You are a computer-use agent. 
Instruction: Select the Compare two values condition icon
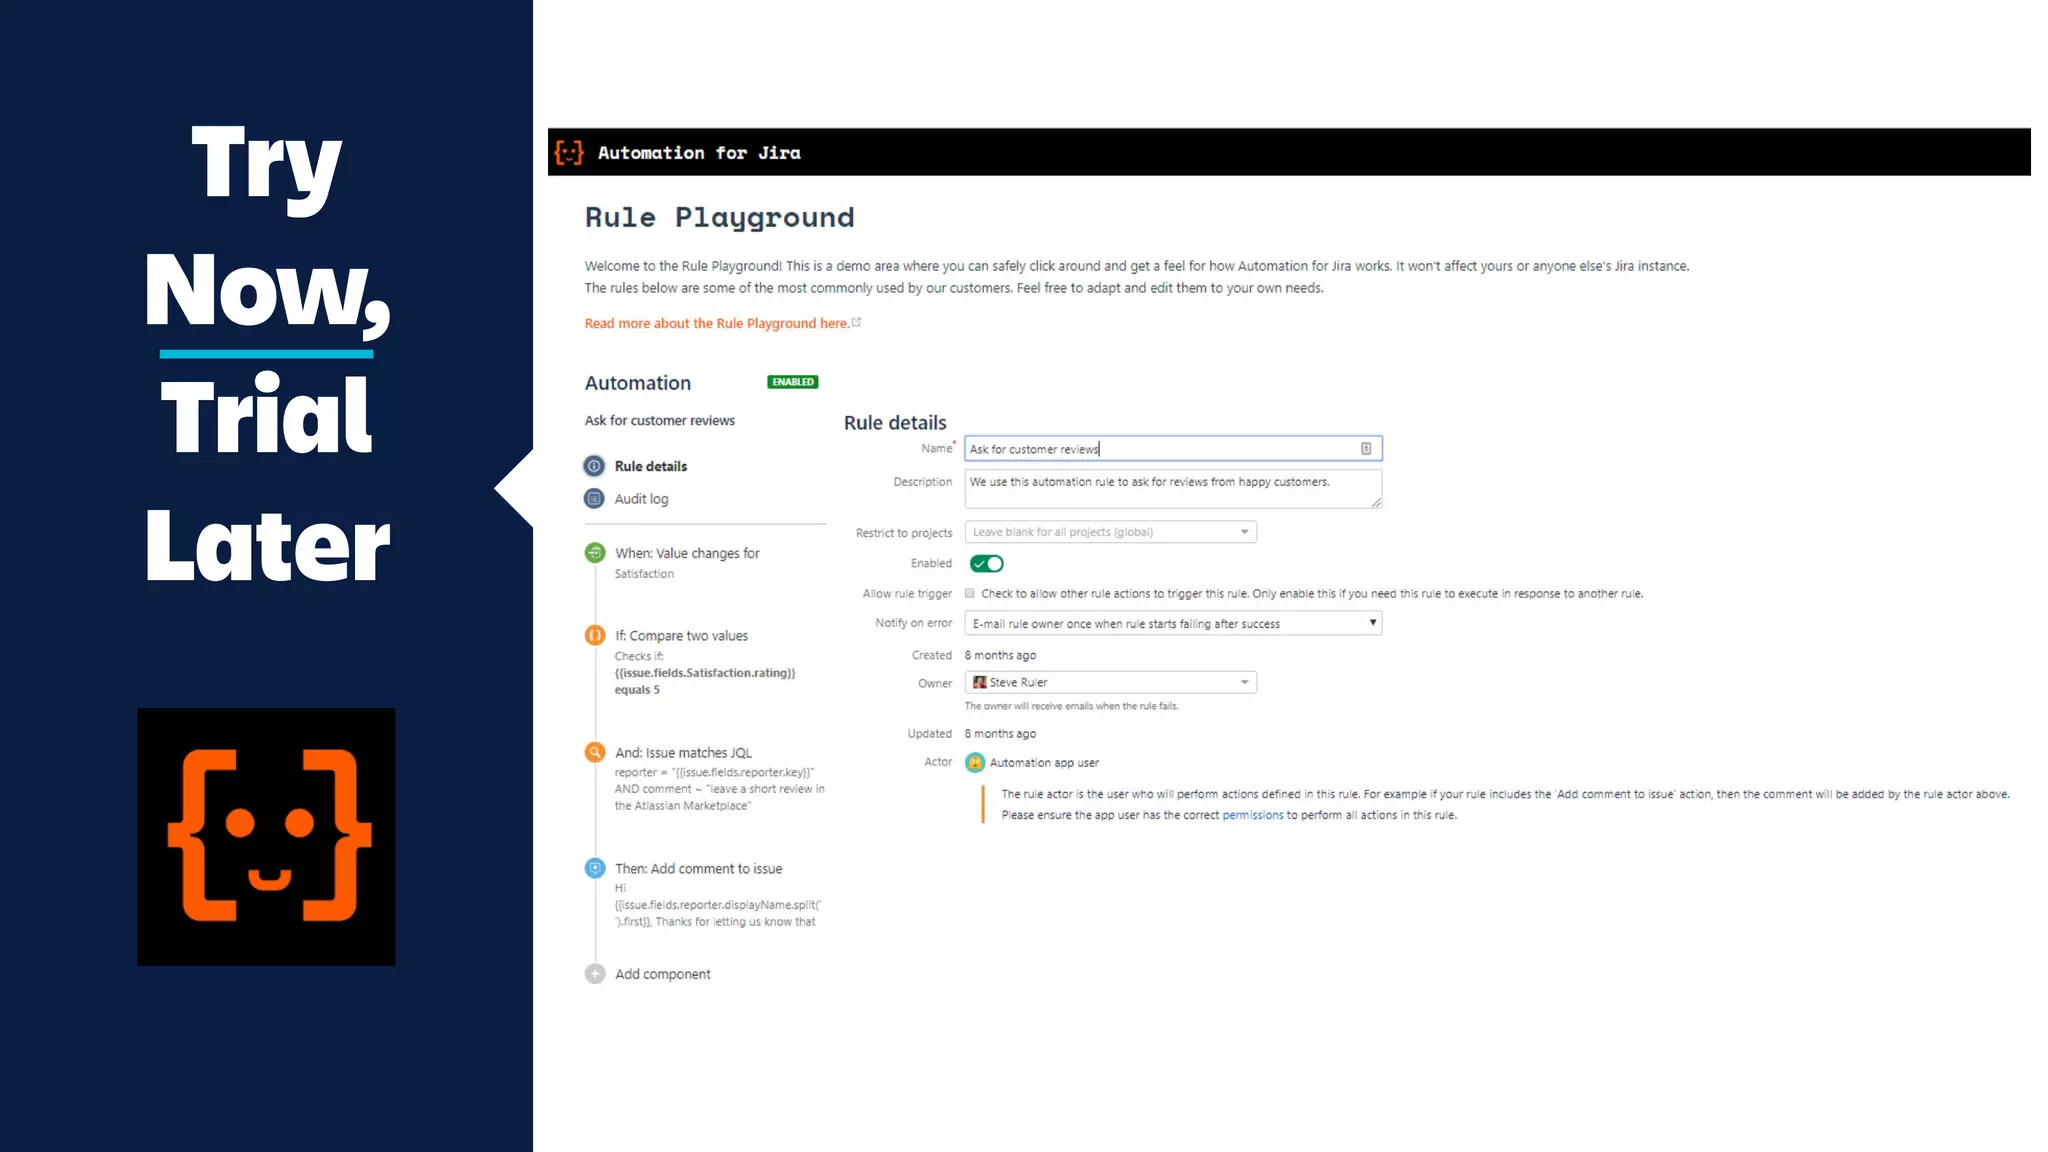click(595, 635)
